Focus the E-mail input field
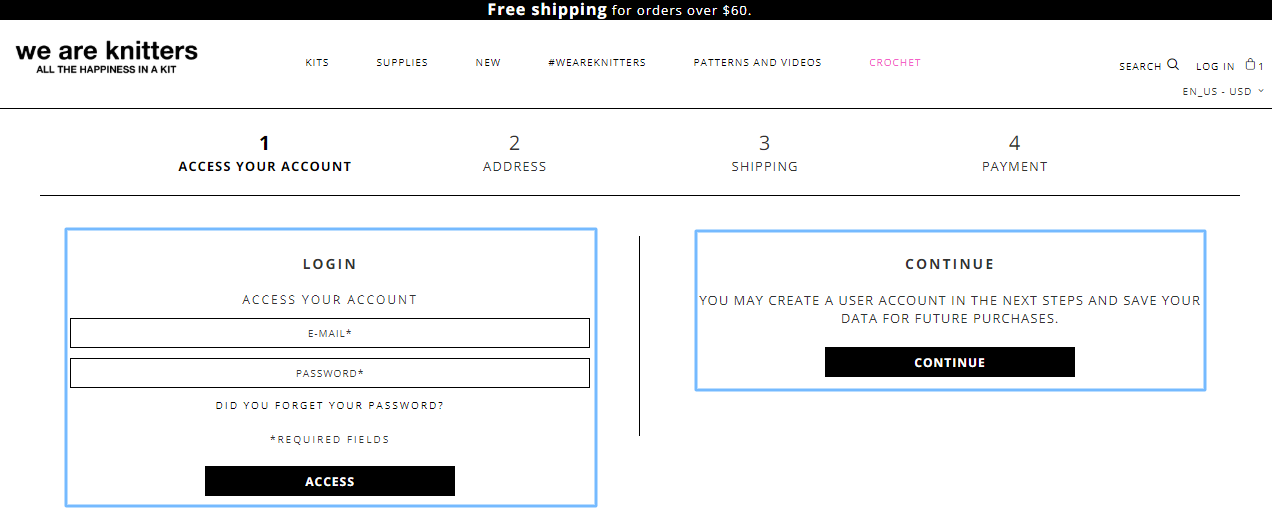Screen dimensions: 1272x511 330,333
